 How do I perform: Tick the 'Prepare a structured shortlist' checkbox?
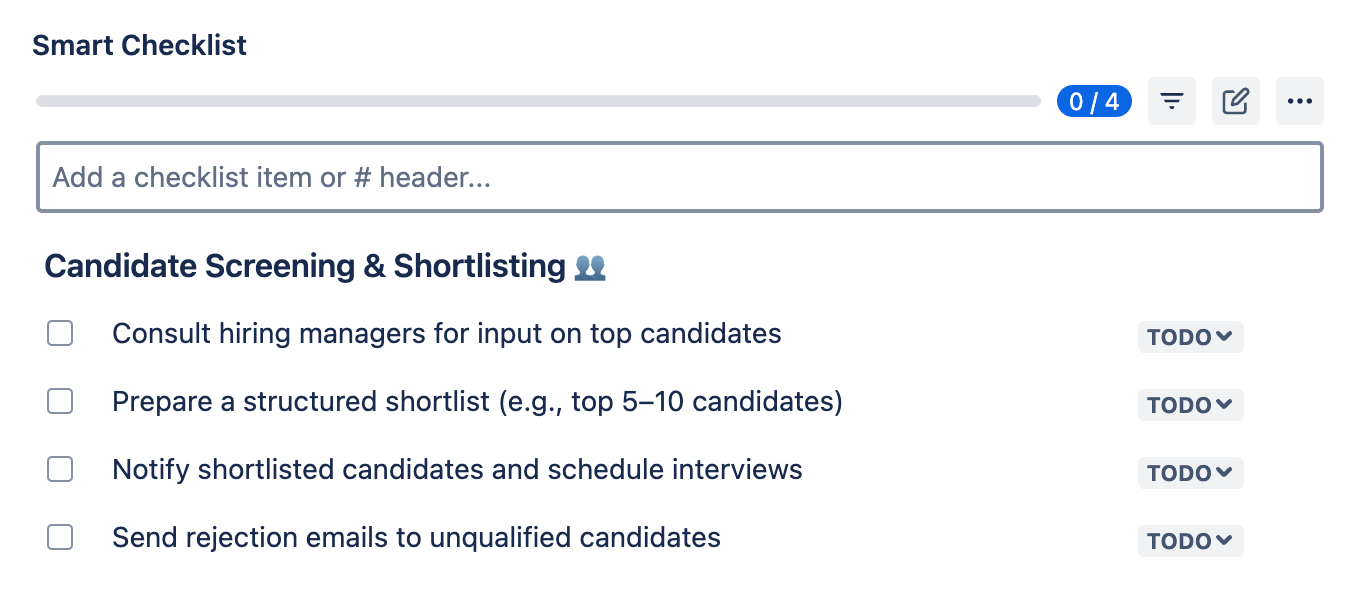[60, 401]
